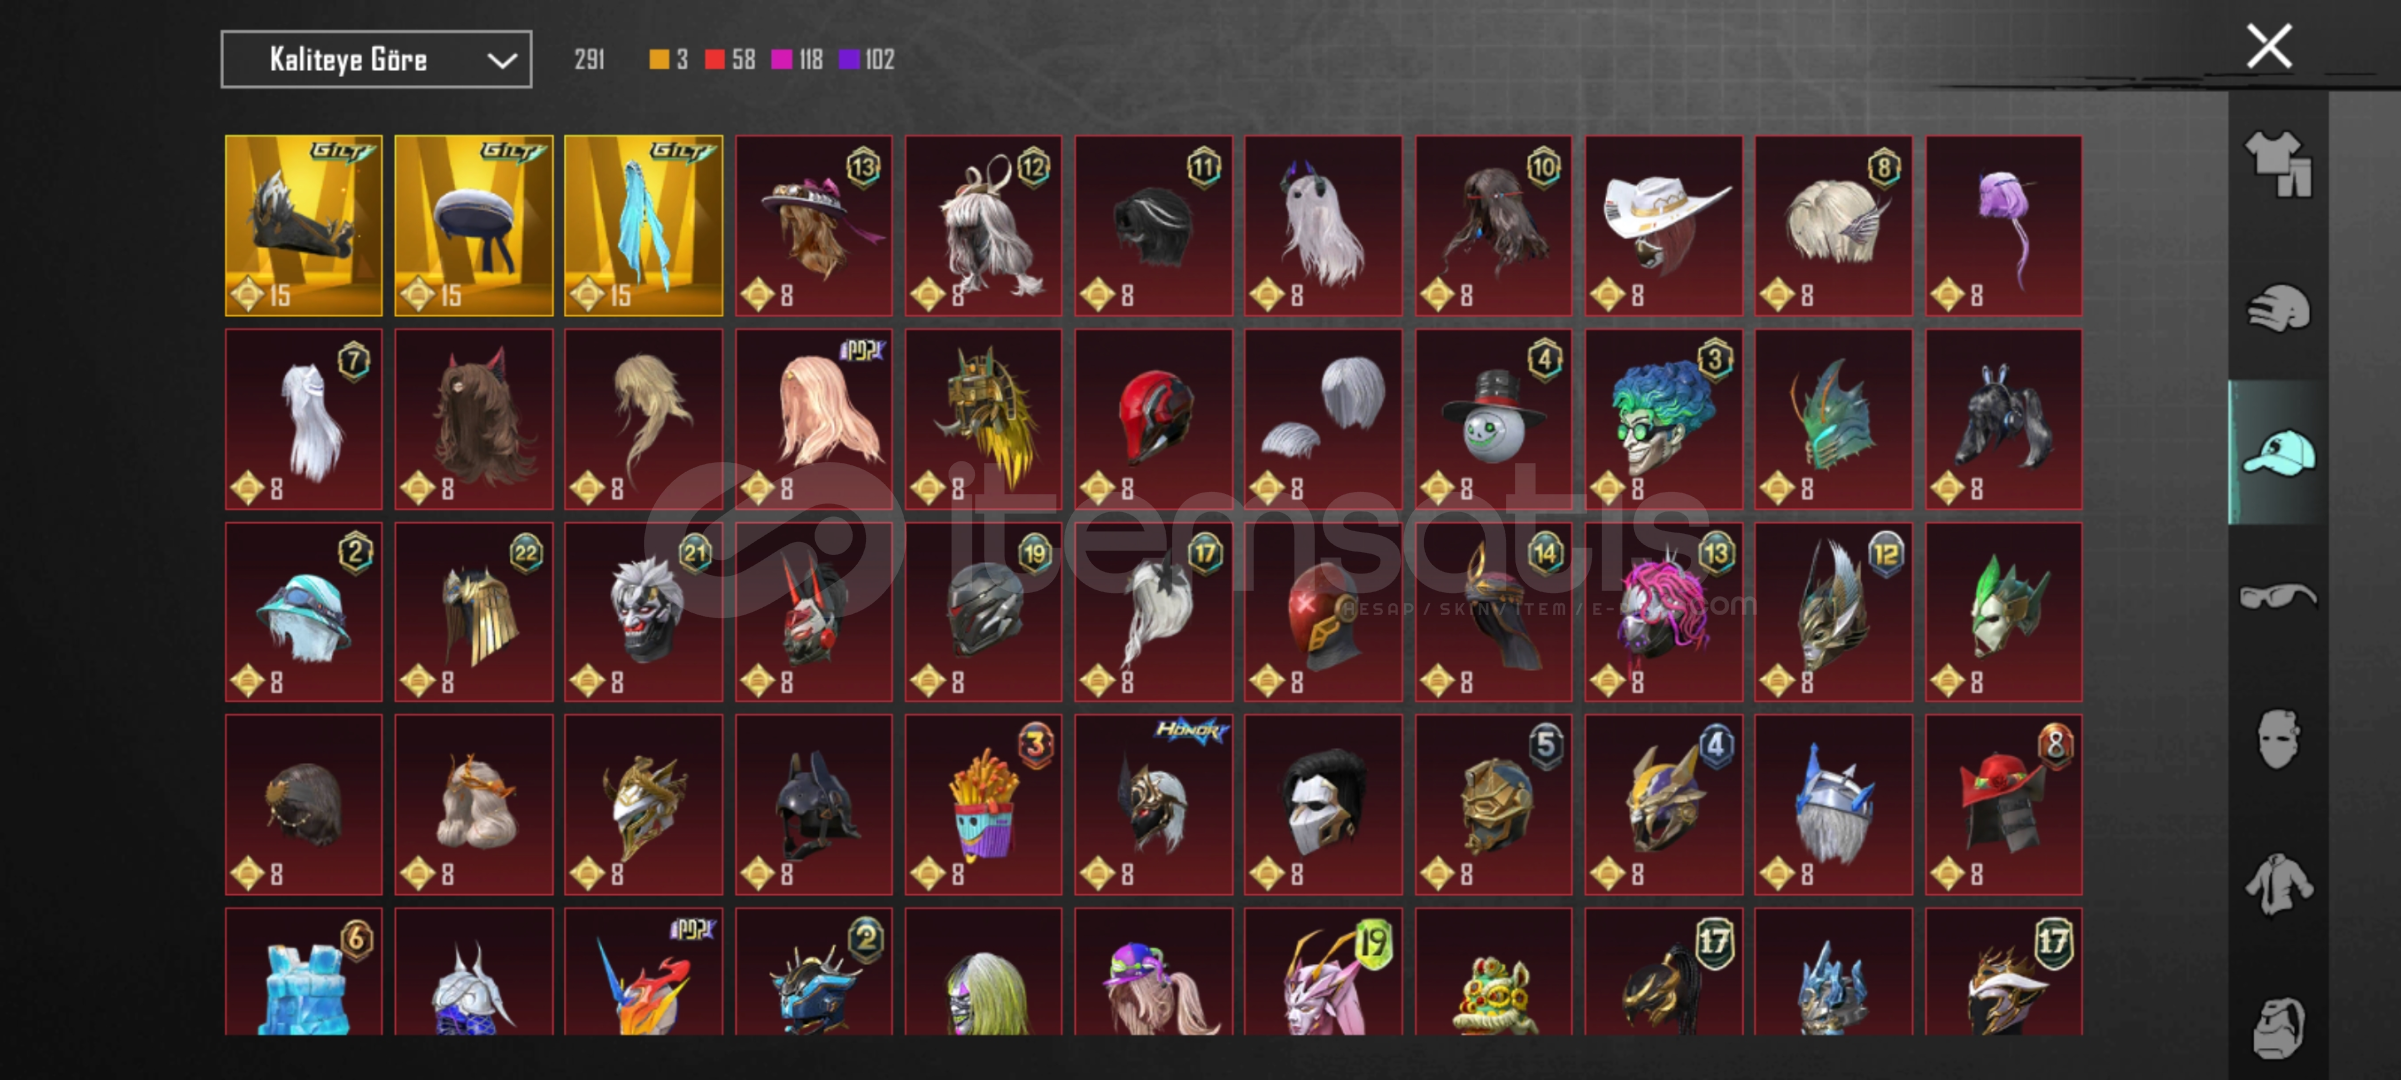Viewport: 2401px width, 1080px height.
Task: Filter by purple quality swatch showing 102
Action: 866,60
